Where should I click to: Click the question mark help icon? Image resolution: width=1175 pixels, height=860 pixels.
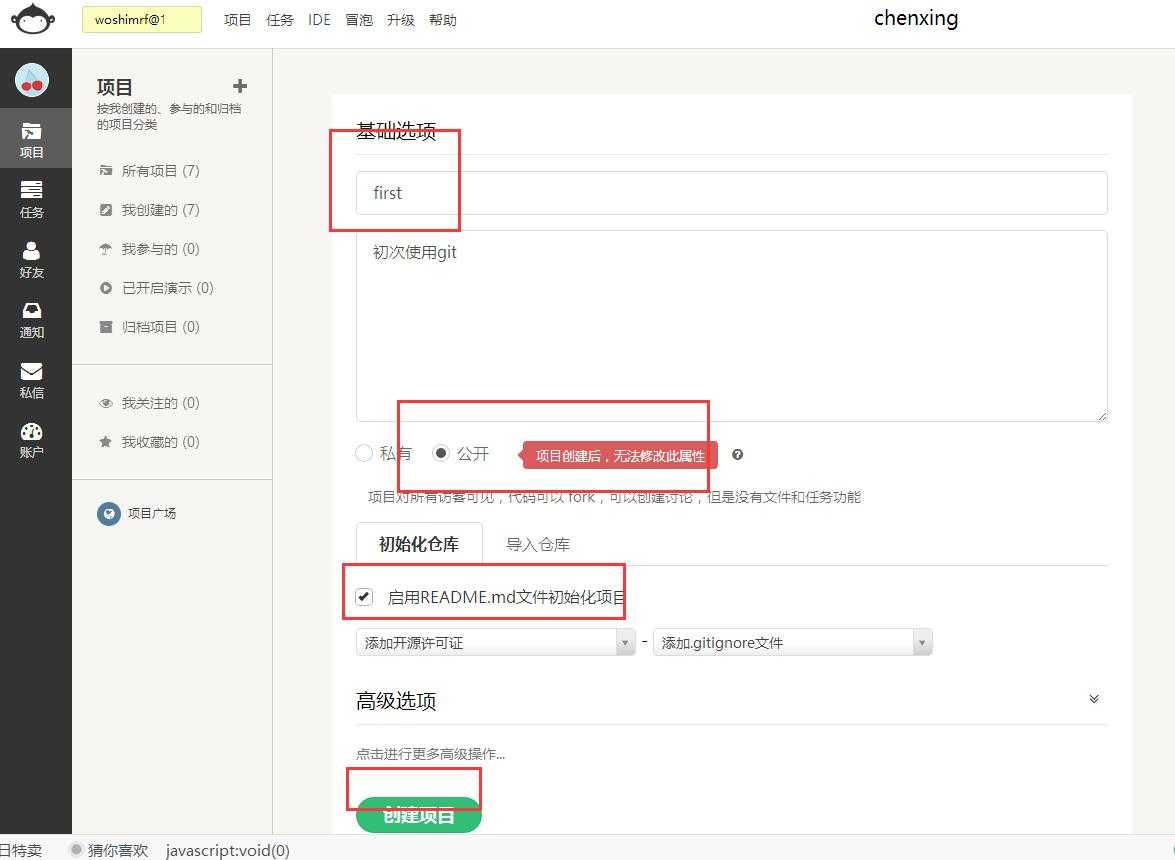[737, 455]
